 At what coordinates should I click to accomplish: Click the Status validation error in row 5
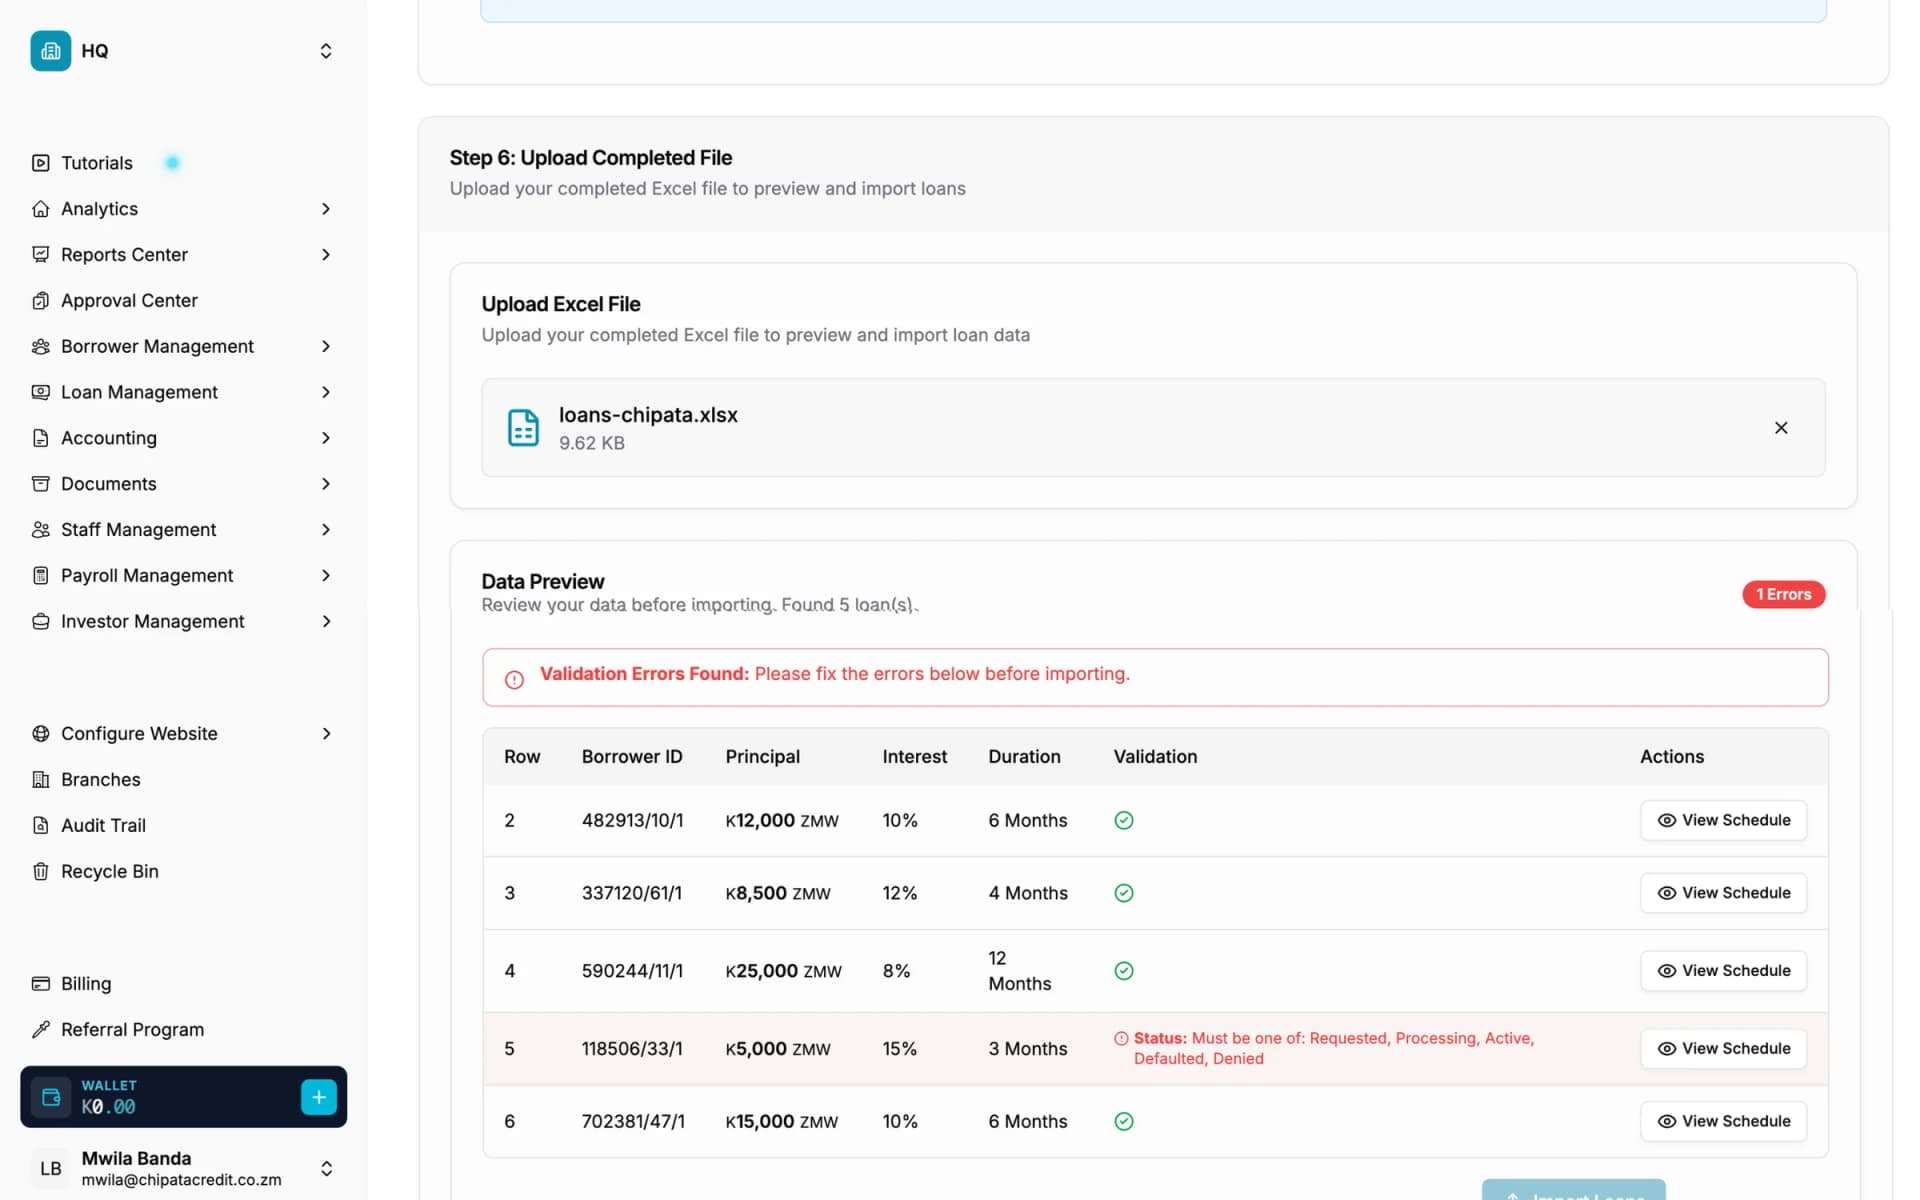1325,1049
